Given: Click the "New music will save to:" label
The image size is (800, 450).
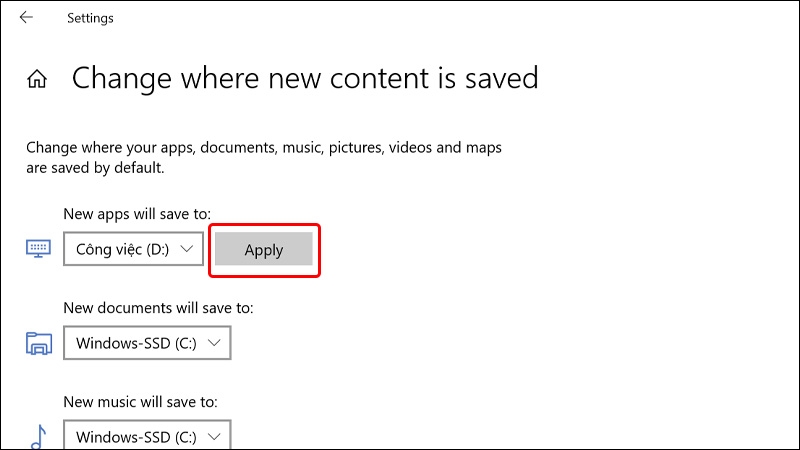Looking at the screenshot, I should 140,402.
